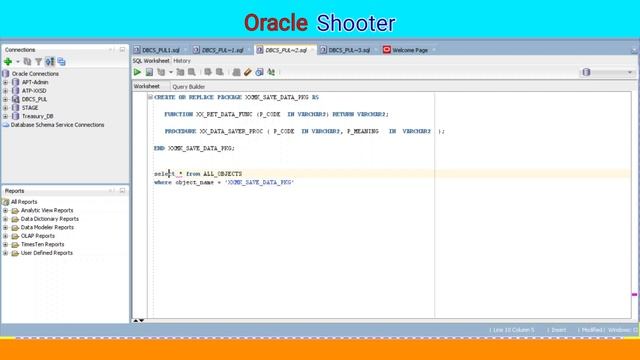This screenshot has width=640, height=360.
Task: Expand the APT-Admin connection node
Action: 5,82
